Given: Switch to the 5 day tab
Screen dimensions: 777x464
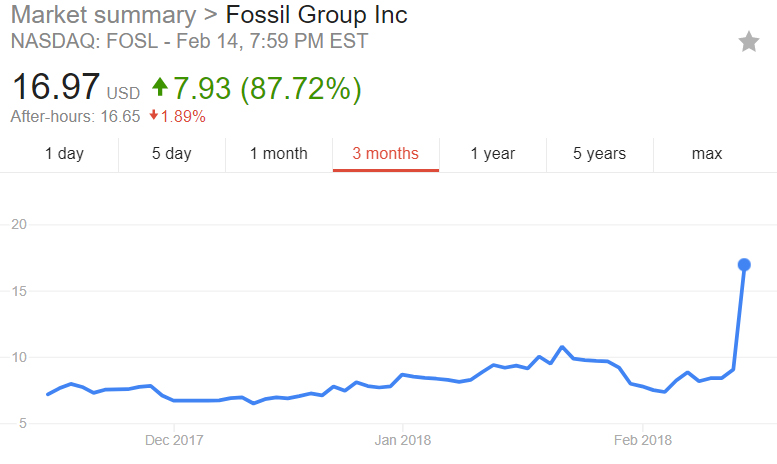Looking at the screenshot, I should tap(171, 154).
